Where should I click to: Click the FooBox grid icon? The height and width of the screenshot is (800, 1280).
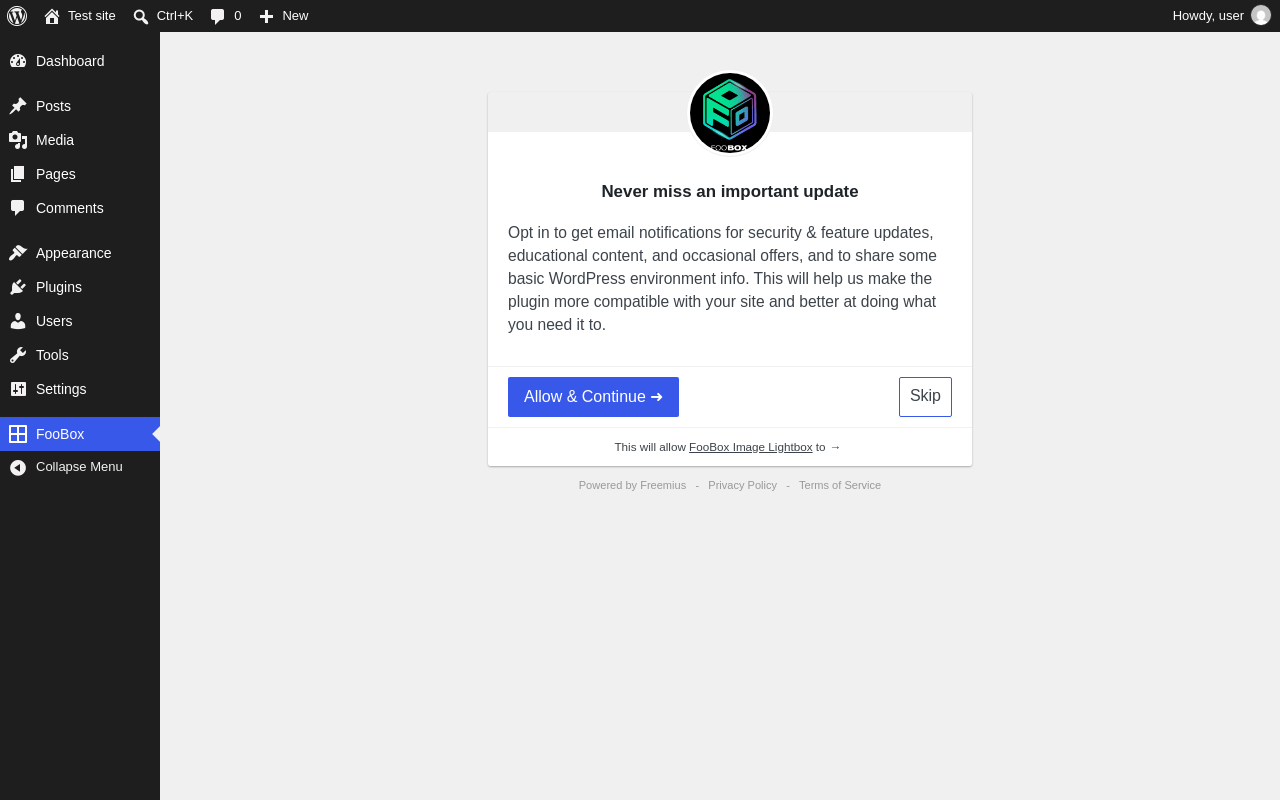tap(18, 434)
